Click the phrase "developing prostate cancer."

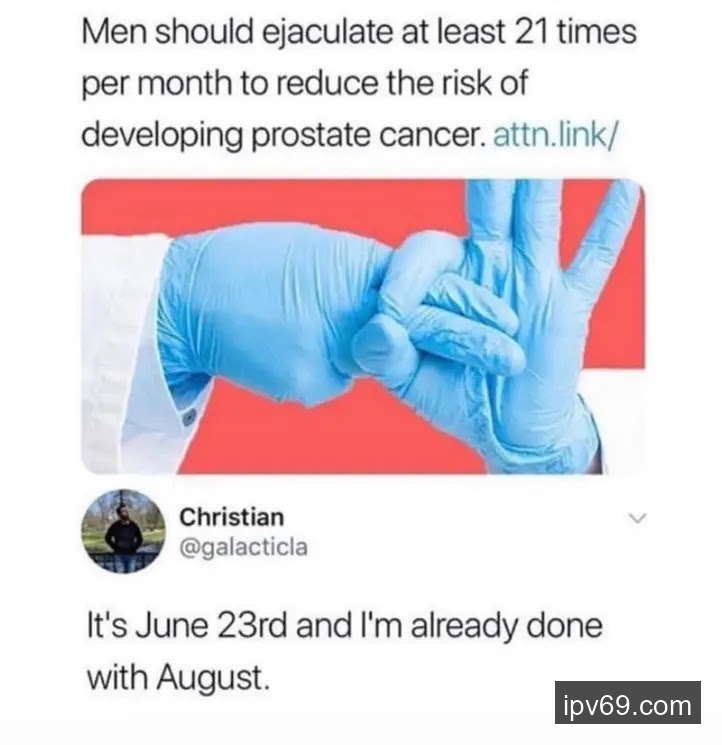pyautogui.click(x=284, y=135)
